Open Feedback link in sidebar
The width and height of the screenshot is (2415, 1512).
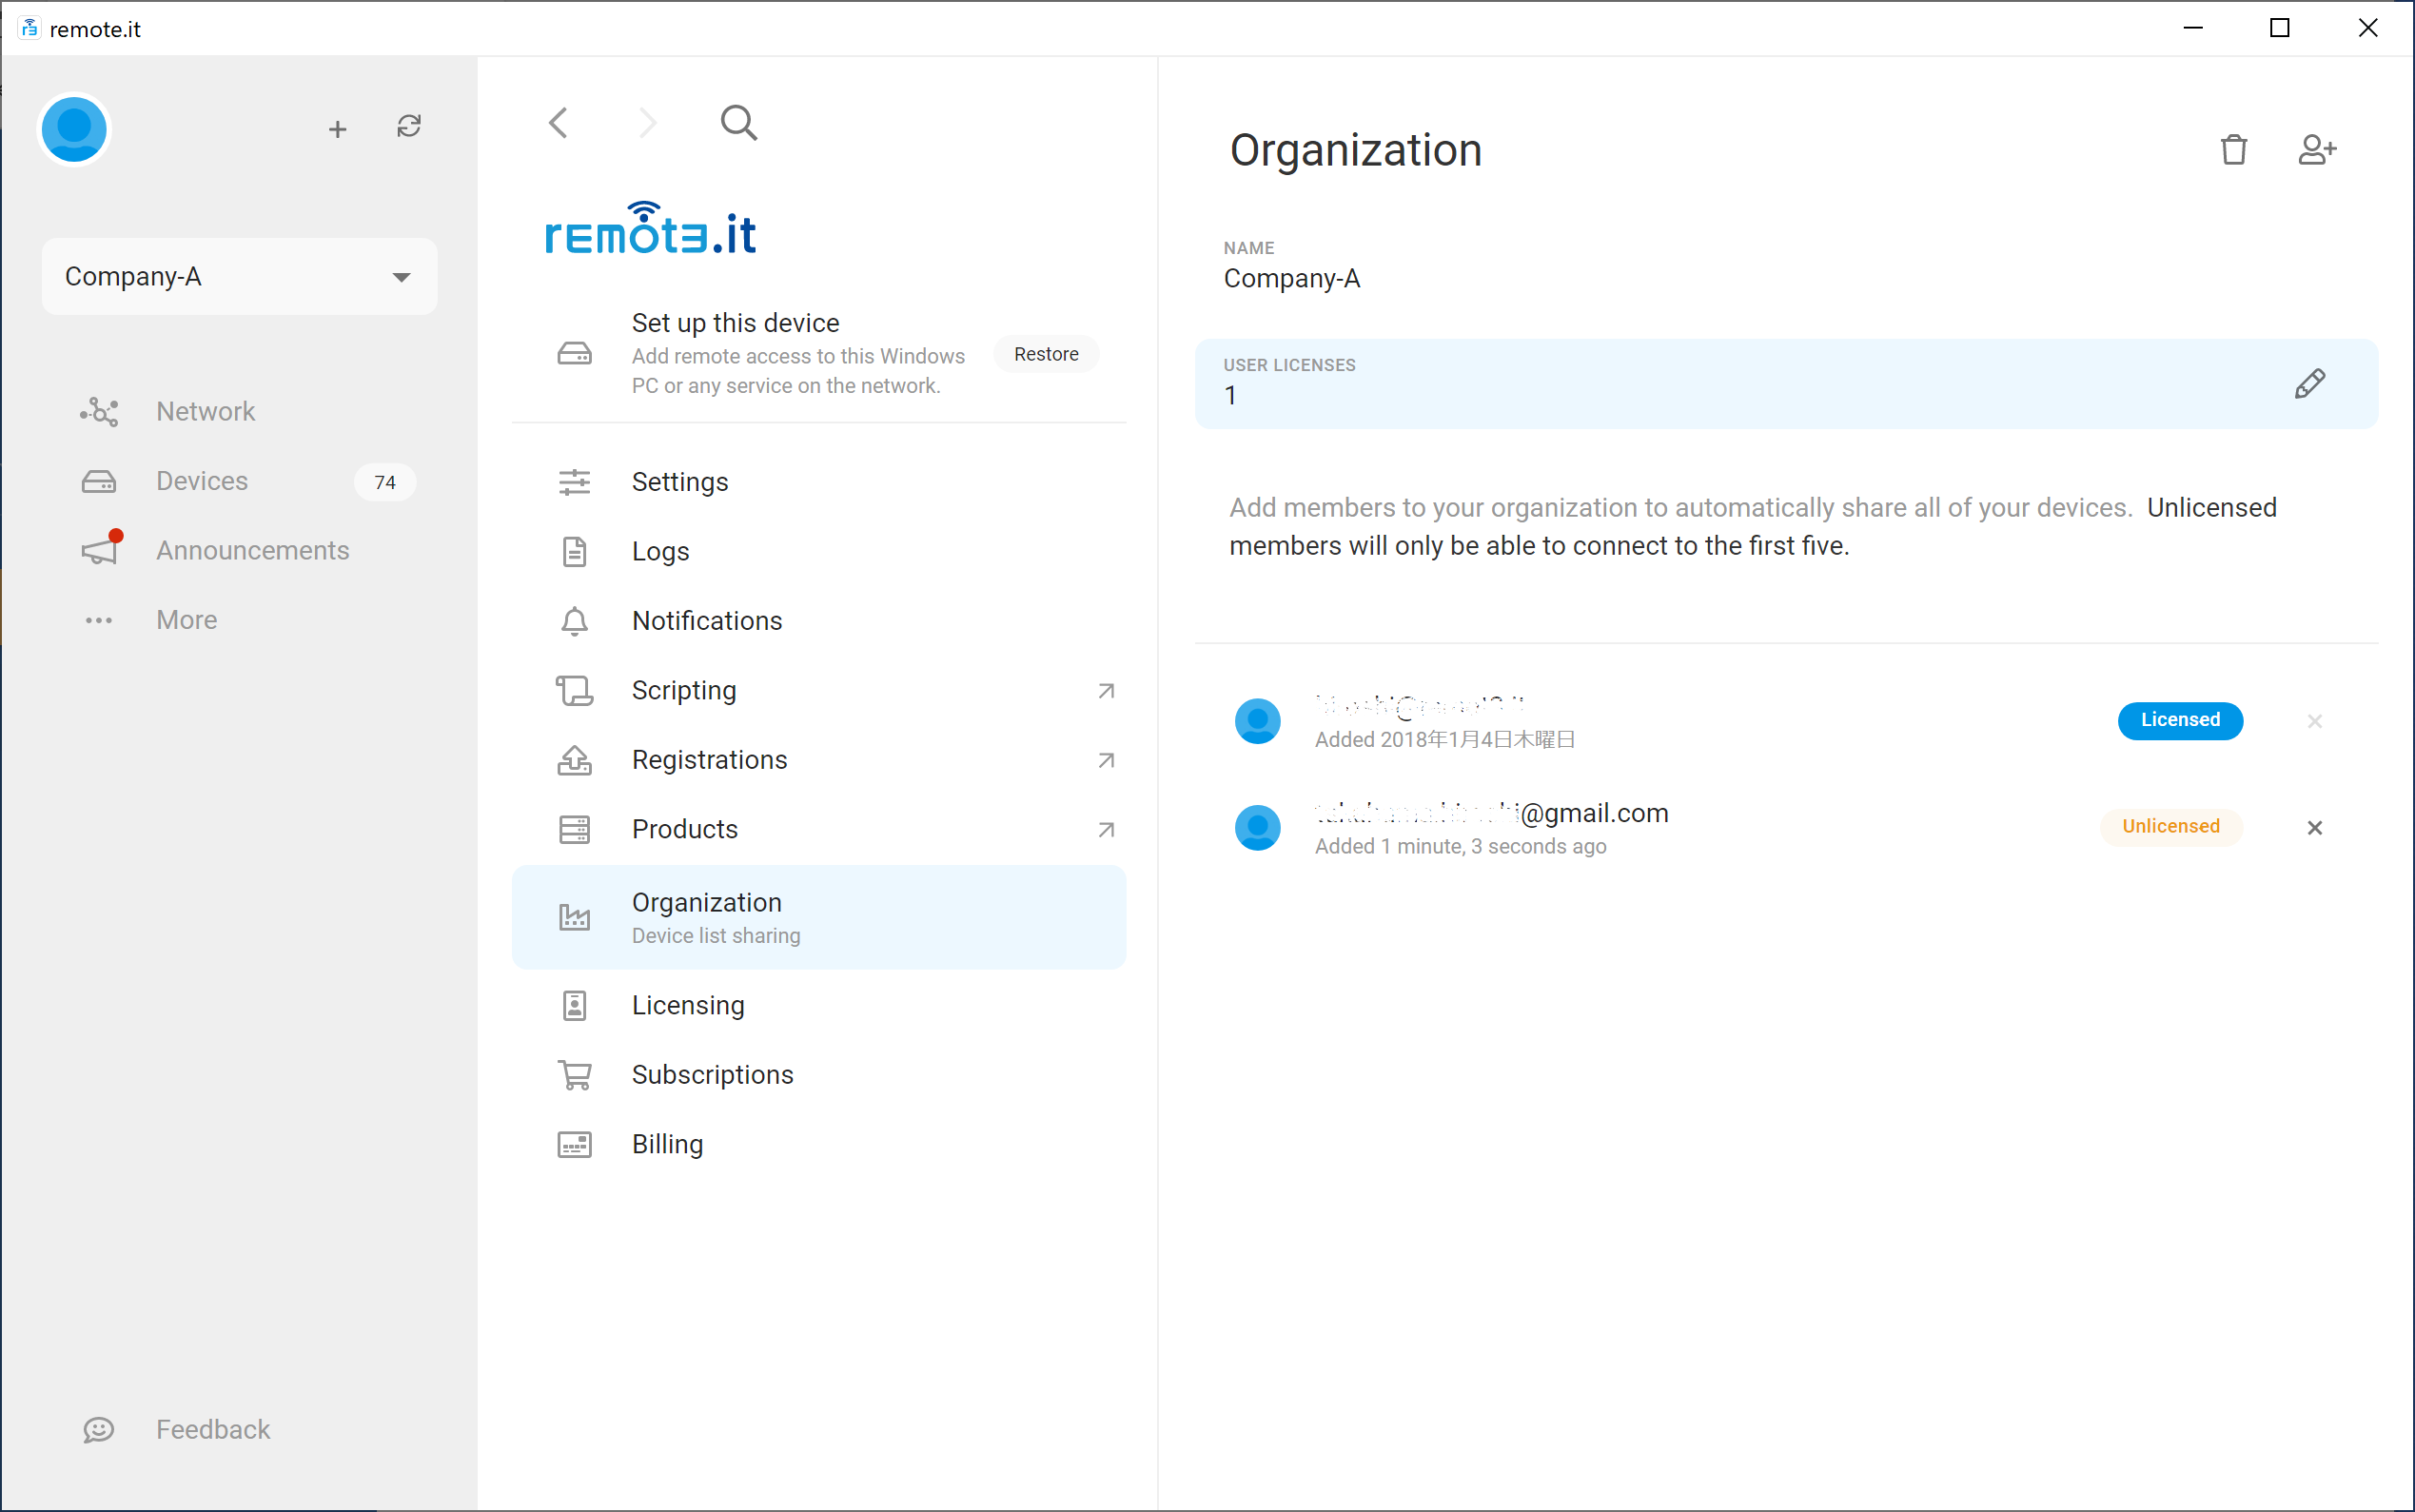point(212,1430)
